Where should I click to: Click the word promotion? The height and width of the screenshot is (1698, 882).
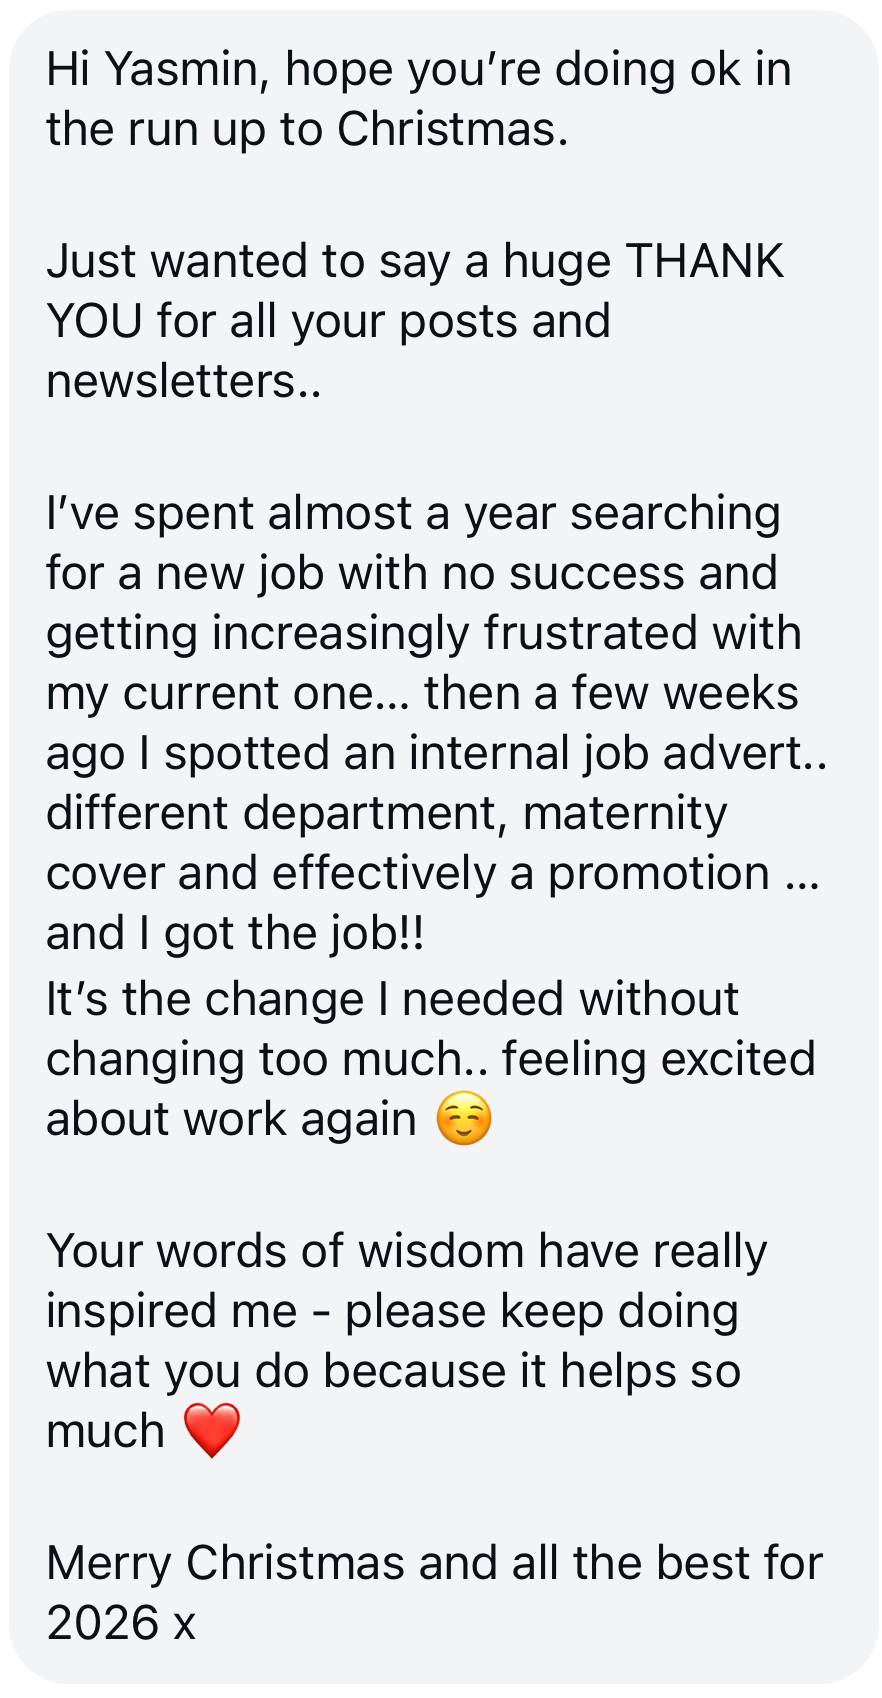click(658, 873)
